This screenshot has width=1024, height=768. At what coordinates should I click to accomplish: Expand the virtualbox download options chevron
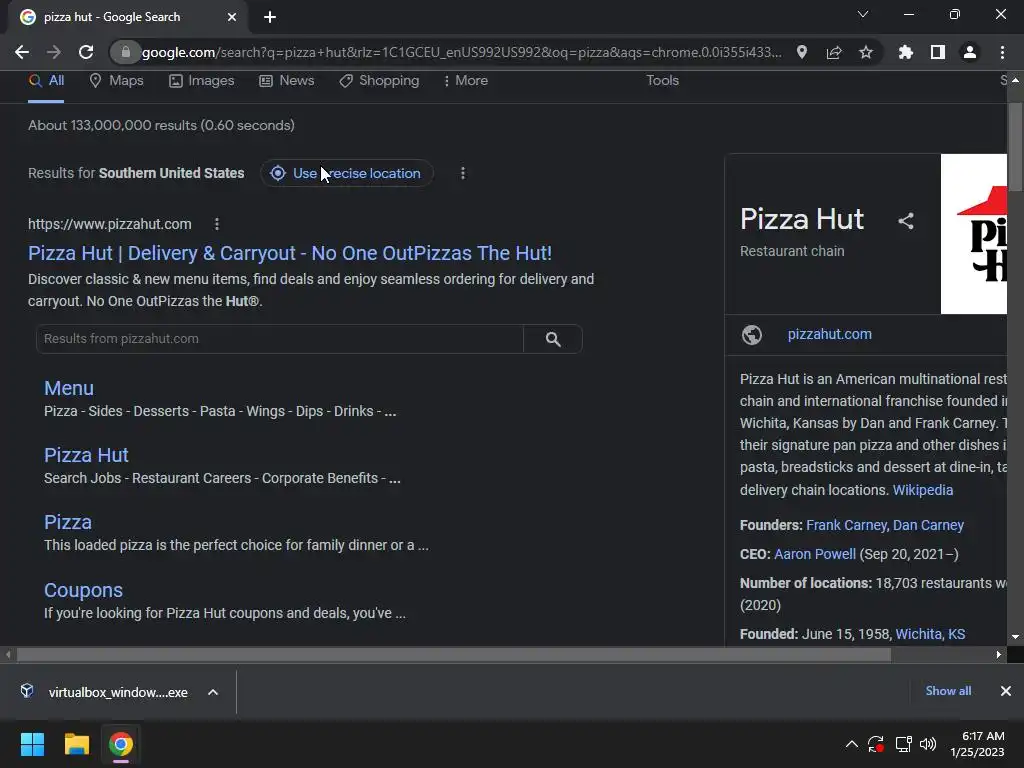coord(213,692)
